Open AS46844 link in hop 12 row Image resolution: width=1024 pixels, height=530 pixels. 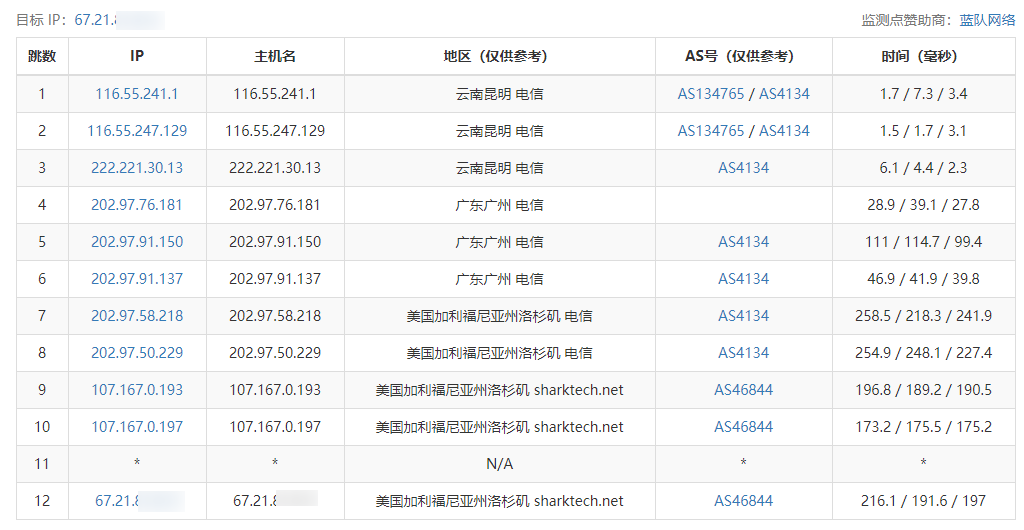(x=743, y=501)
